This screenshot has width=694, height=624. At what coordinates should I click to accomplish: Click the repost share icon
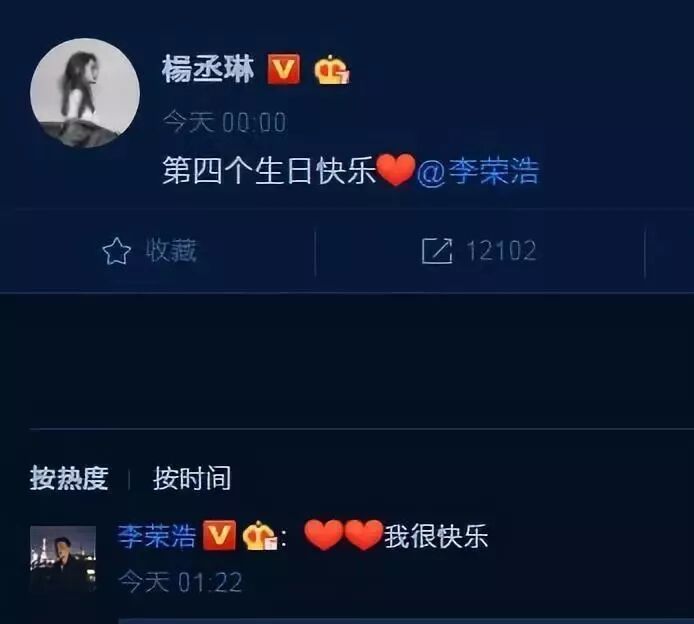[437, 251]
